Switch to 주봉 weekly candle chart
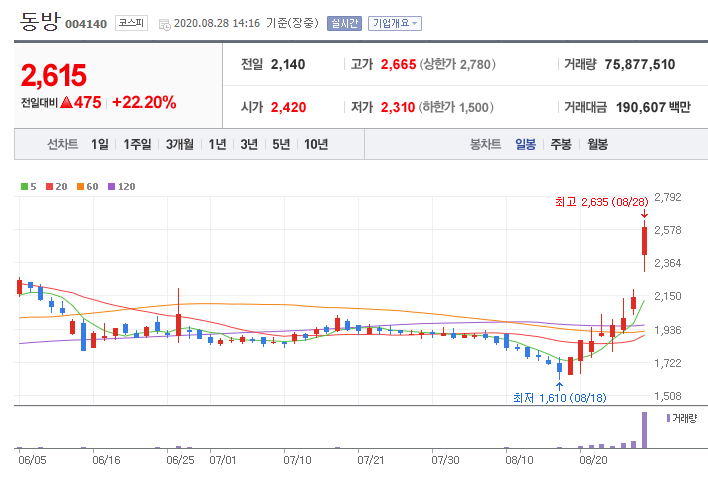This screenshot has height=481, width=708. 561,144
